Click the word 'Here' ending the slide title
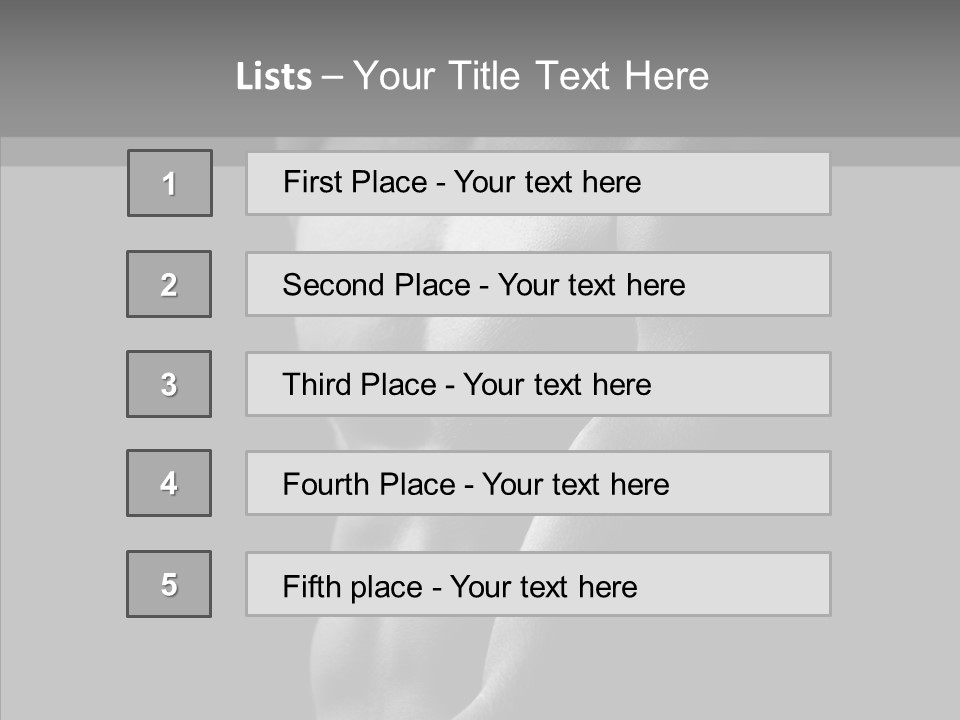 [x=667, y=76]
